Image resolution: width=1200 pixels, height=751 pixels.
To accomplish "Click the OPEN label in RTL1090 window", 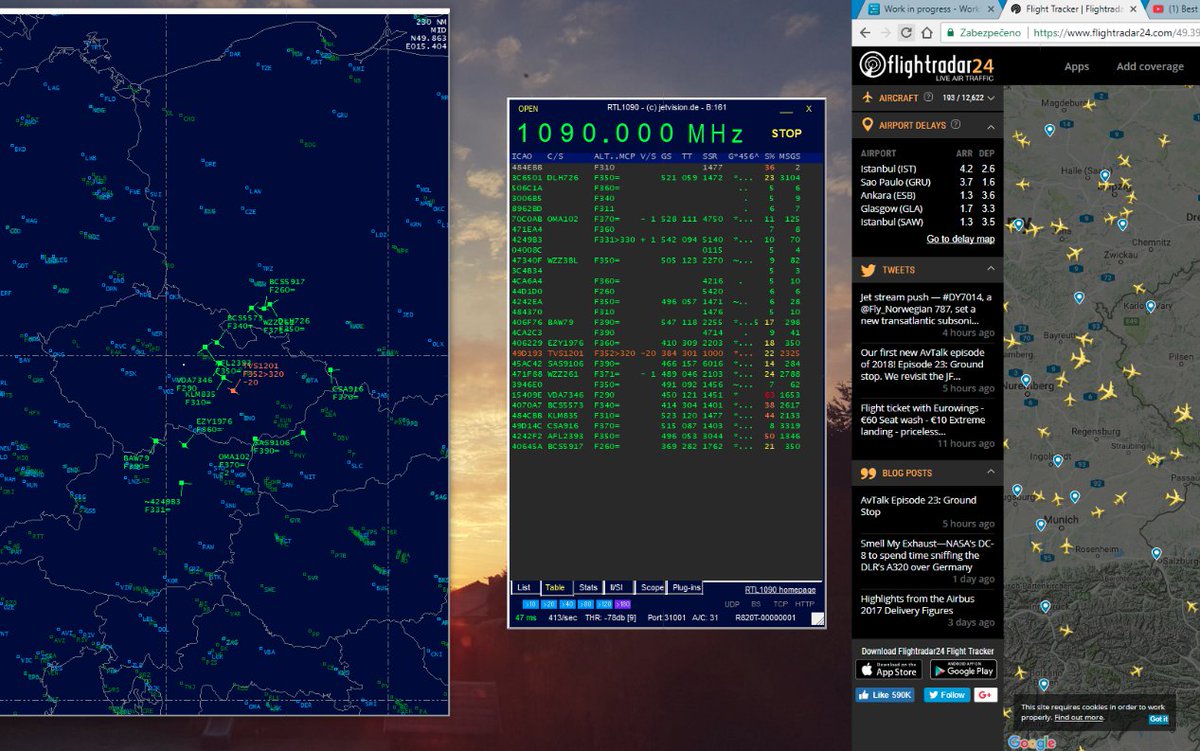I will click(528, 109).
